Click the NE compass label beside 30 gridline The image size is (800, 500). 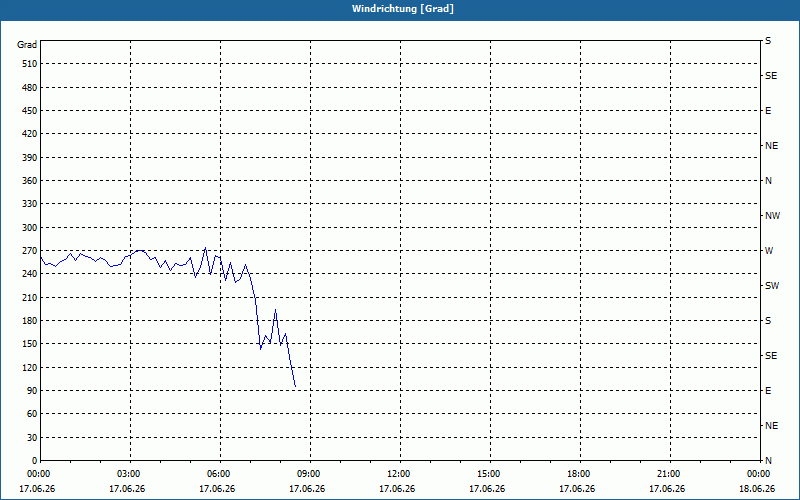771,426
